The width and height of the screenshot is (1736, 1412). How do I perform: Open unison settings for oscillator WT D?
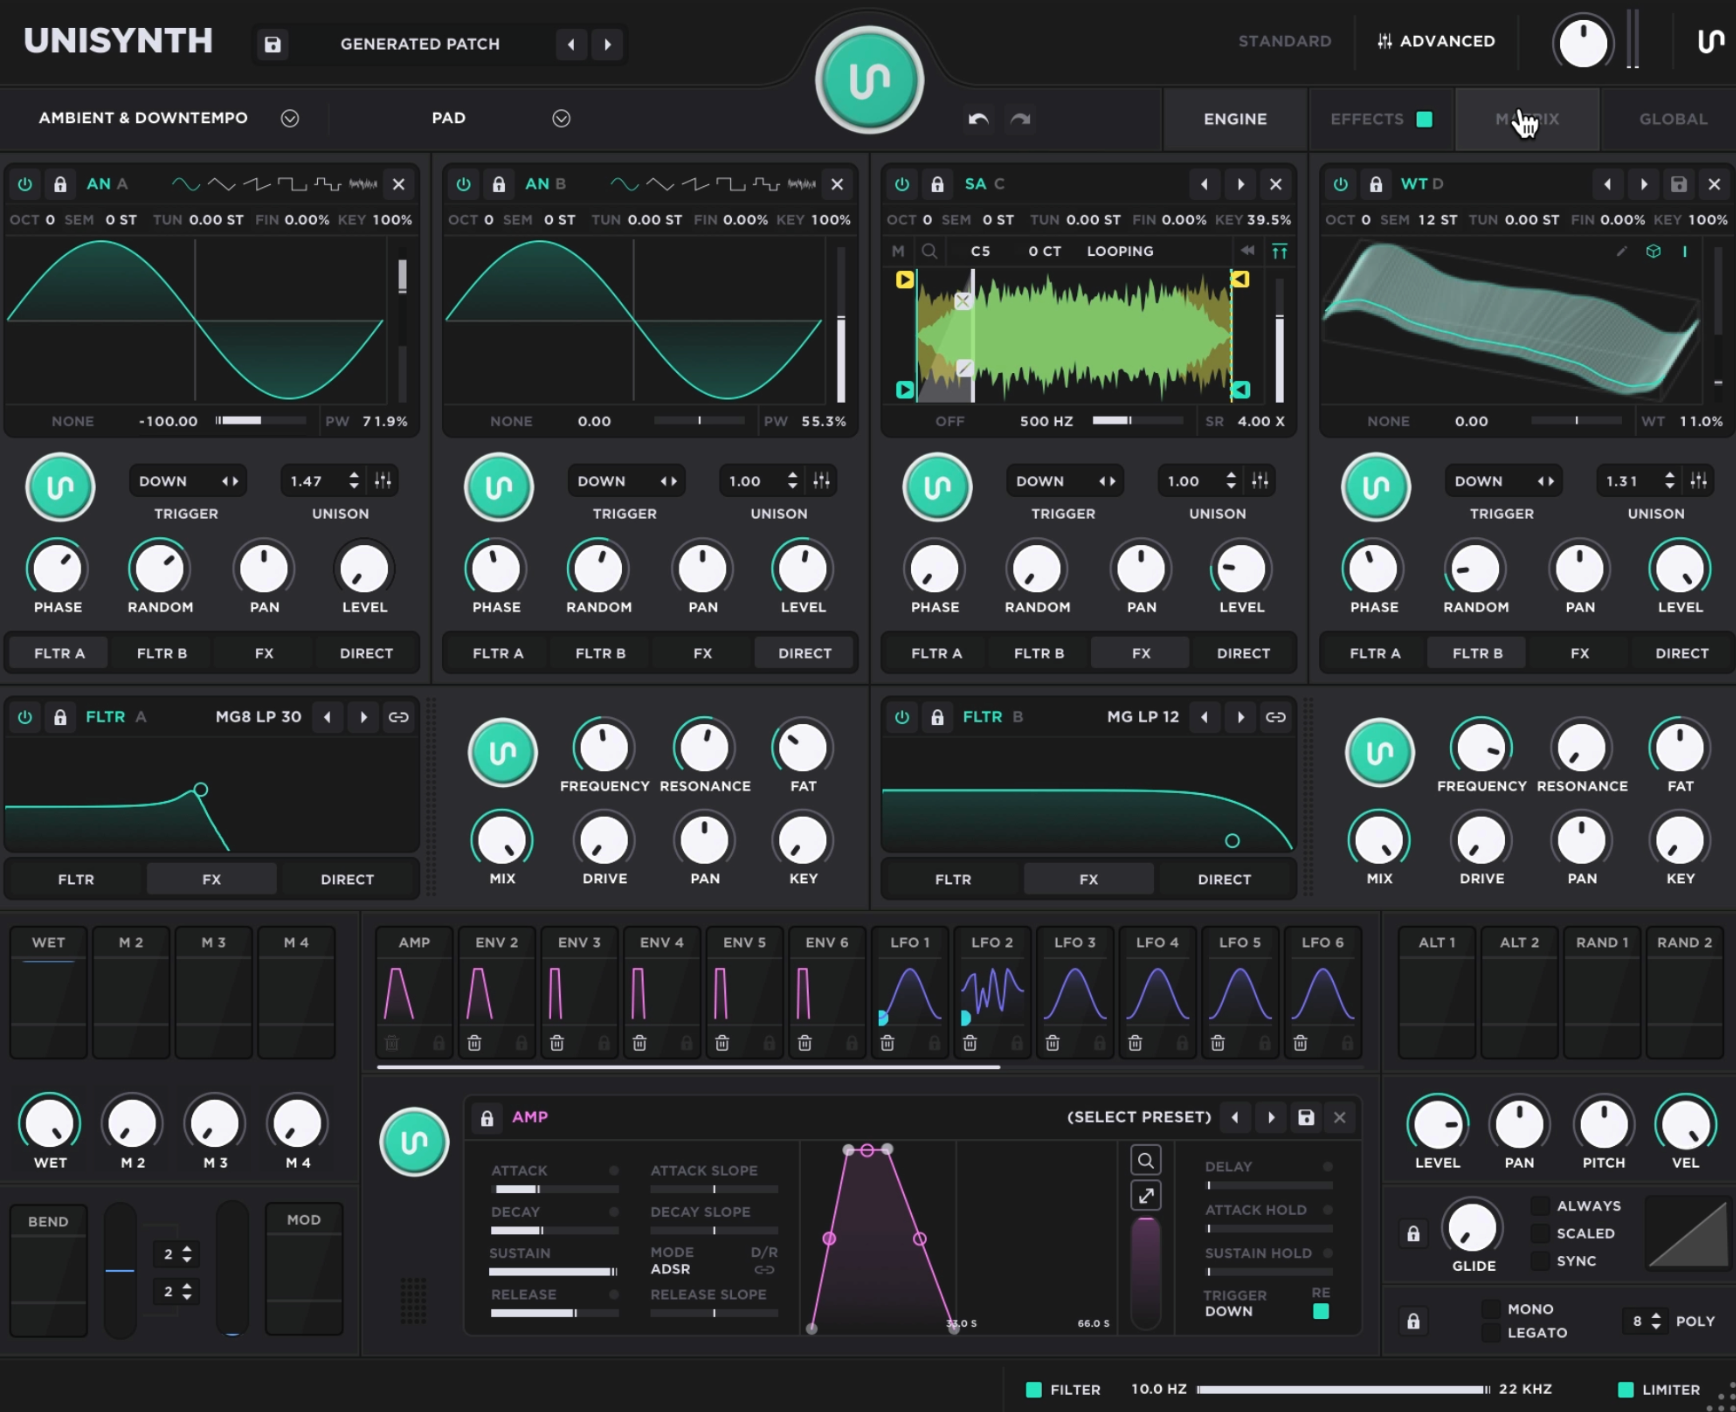coord(1698,481)
